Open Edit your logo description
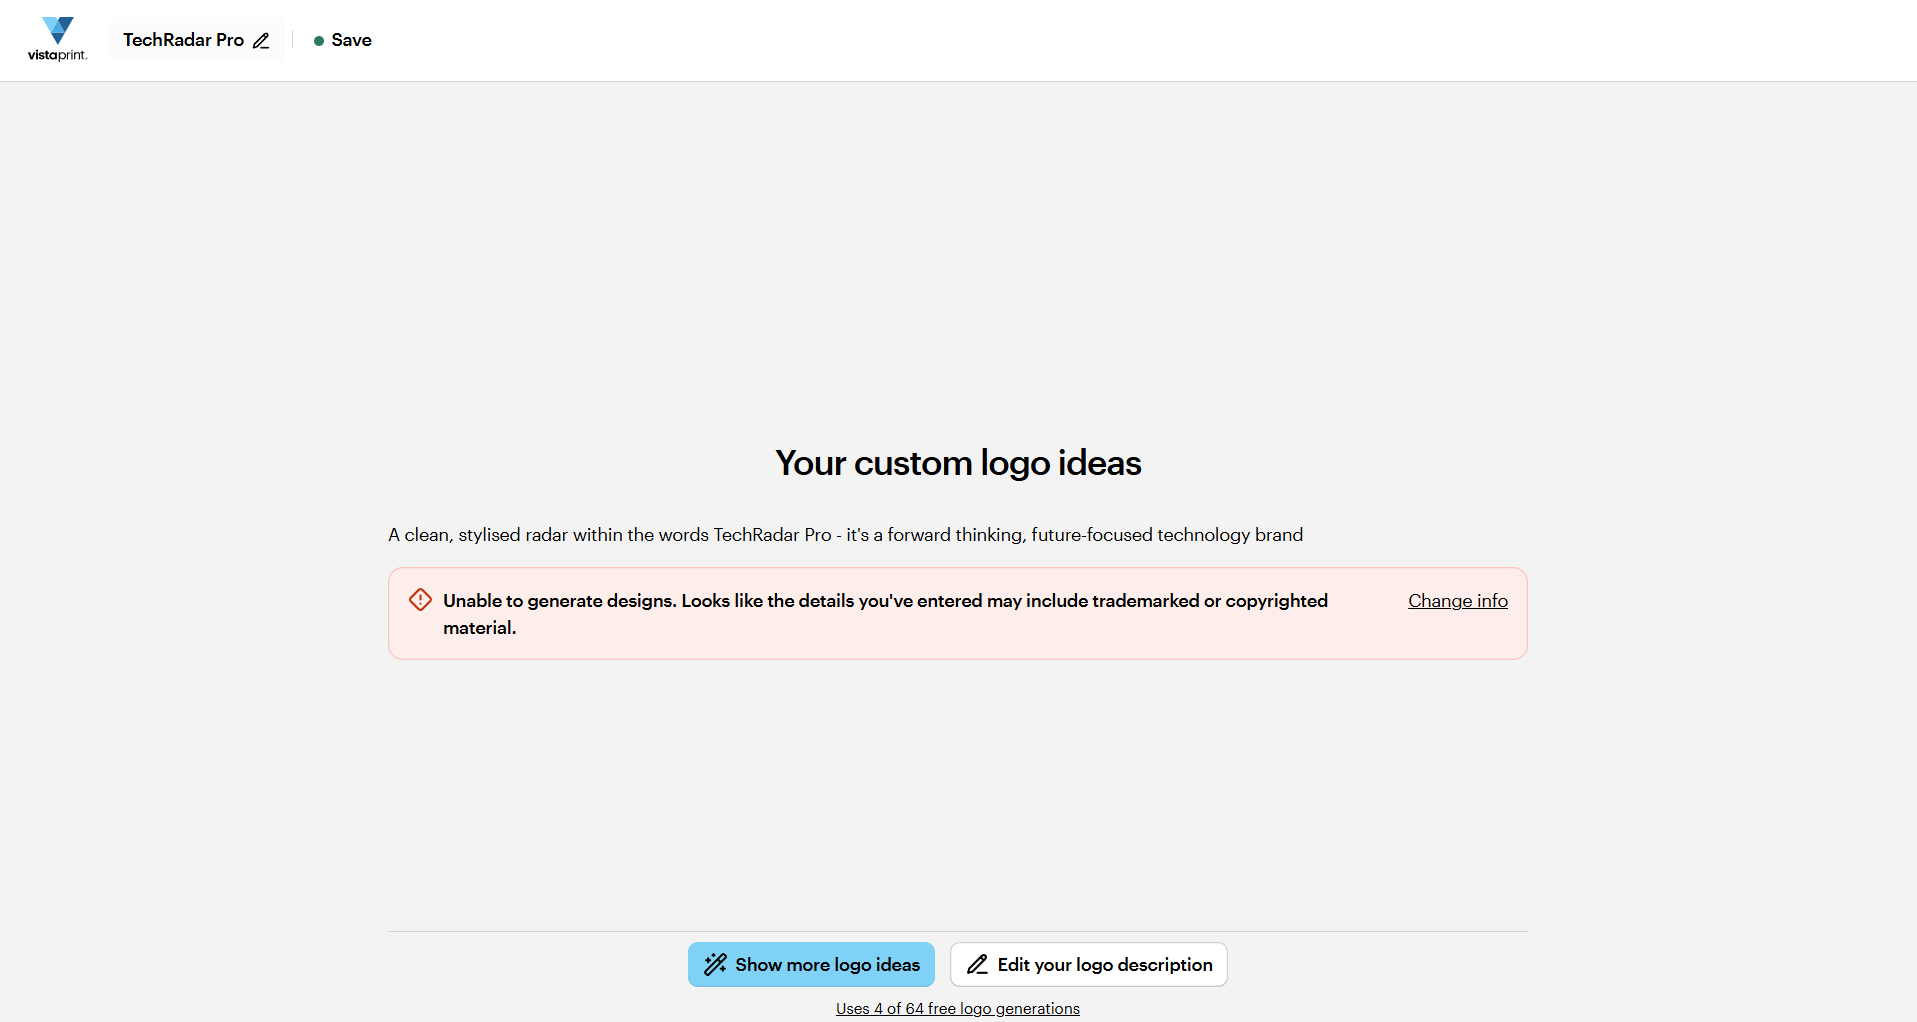This screenshot has height=1022, width=1917. point(1088,965)
